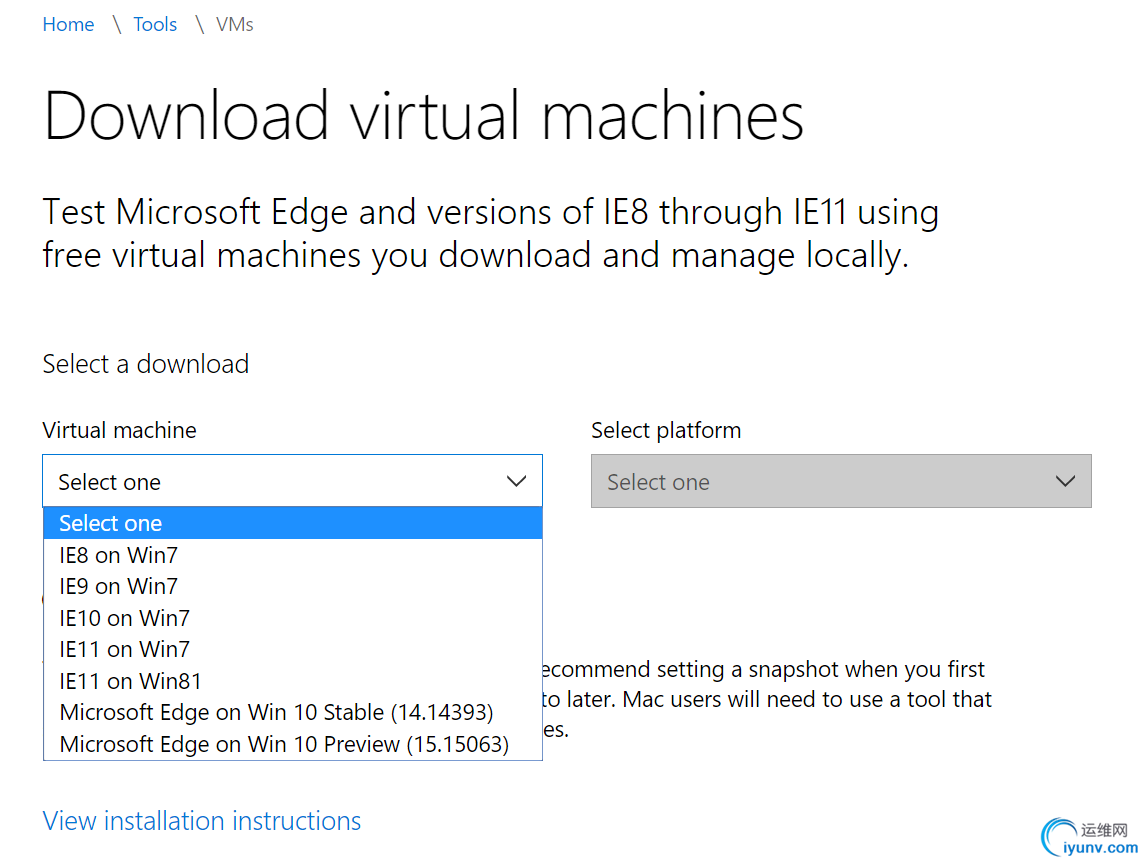Choose IE11 on Win7 option

pos(124,649)
